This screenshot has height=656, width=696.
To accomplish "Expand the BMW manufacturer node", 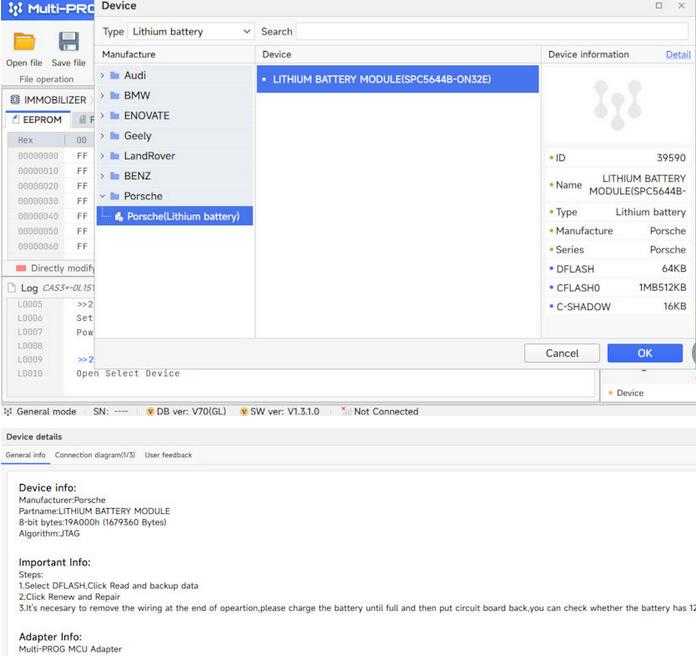I will pos(102,96).
